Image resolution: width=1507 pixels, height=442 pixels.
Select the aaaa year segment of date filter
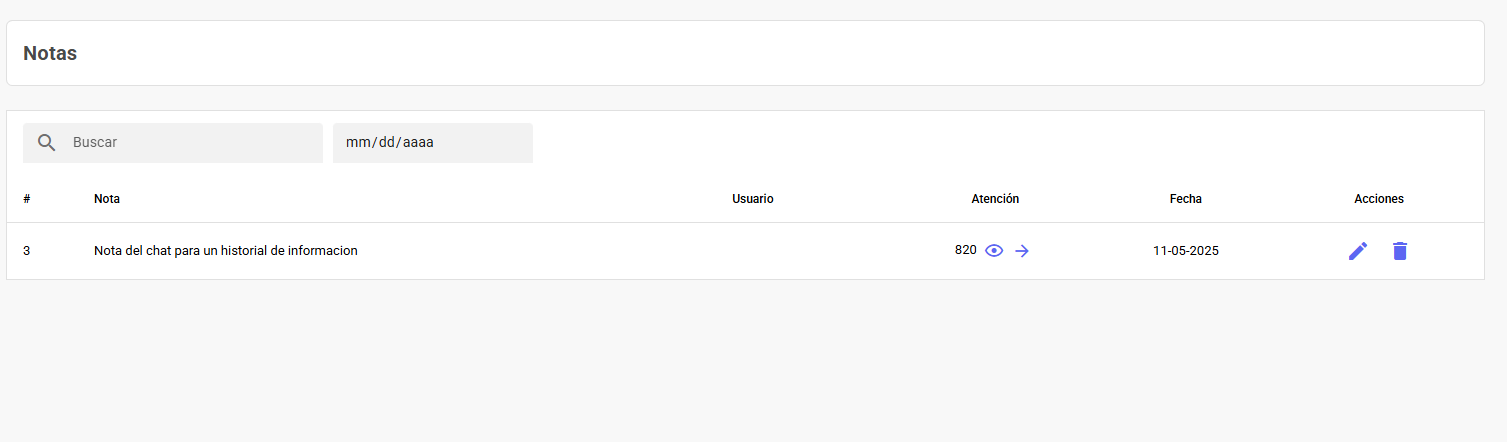(x=419, y=143)
